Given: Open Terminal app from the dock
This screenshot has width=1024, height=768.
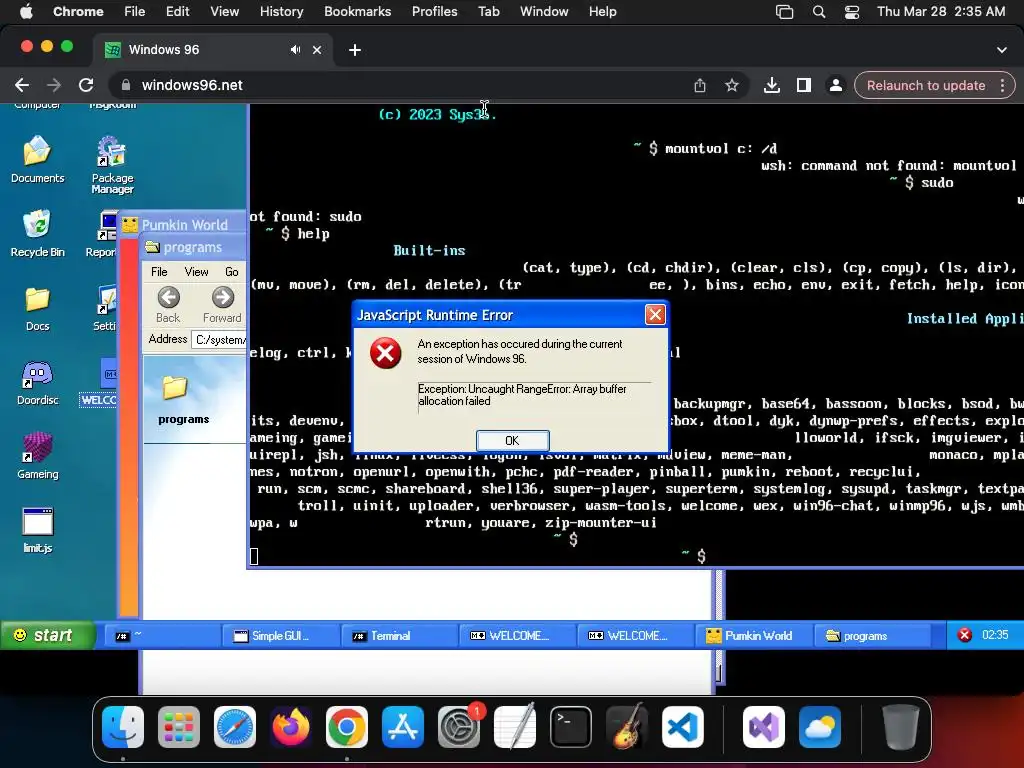Looking at the screenshot, I should click(571, 727).
